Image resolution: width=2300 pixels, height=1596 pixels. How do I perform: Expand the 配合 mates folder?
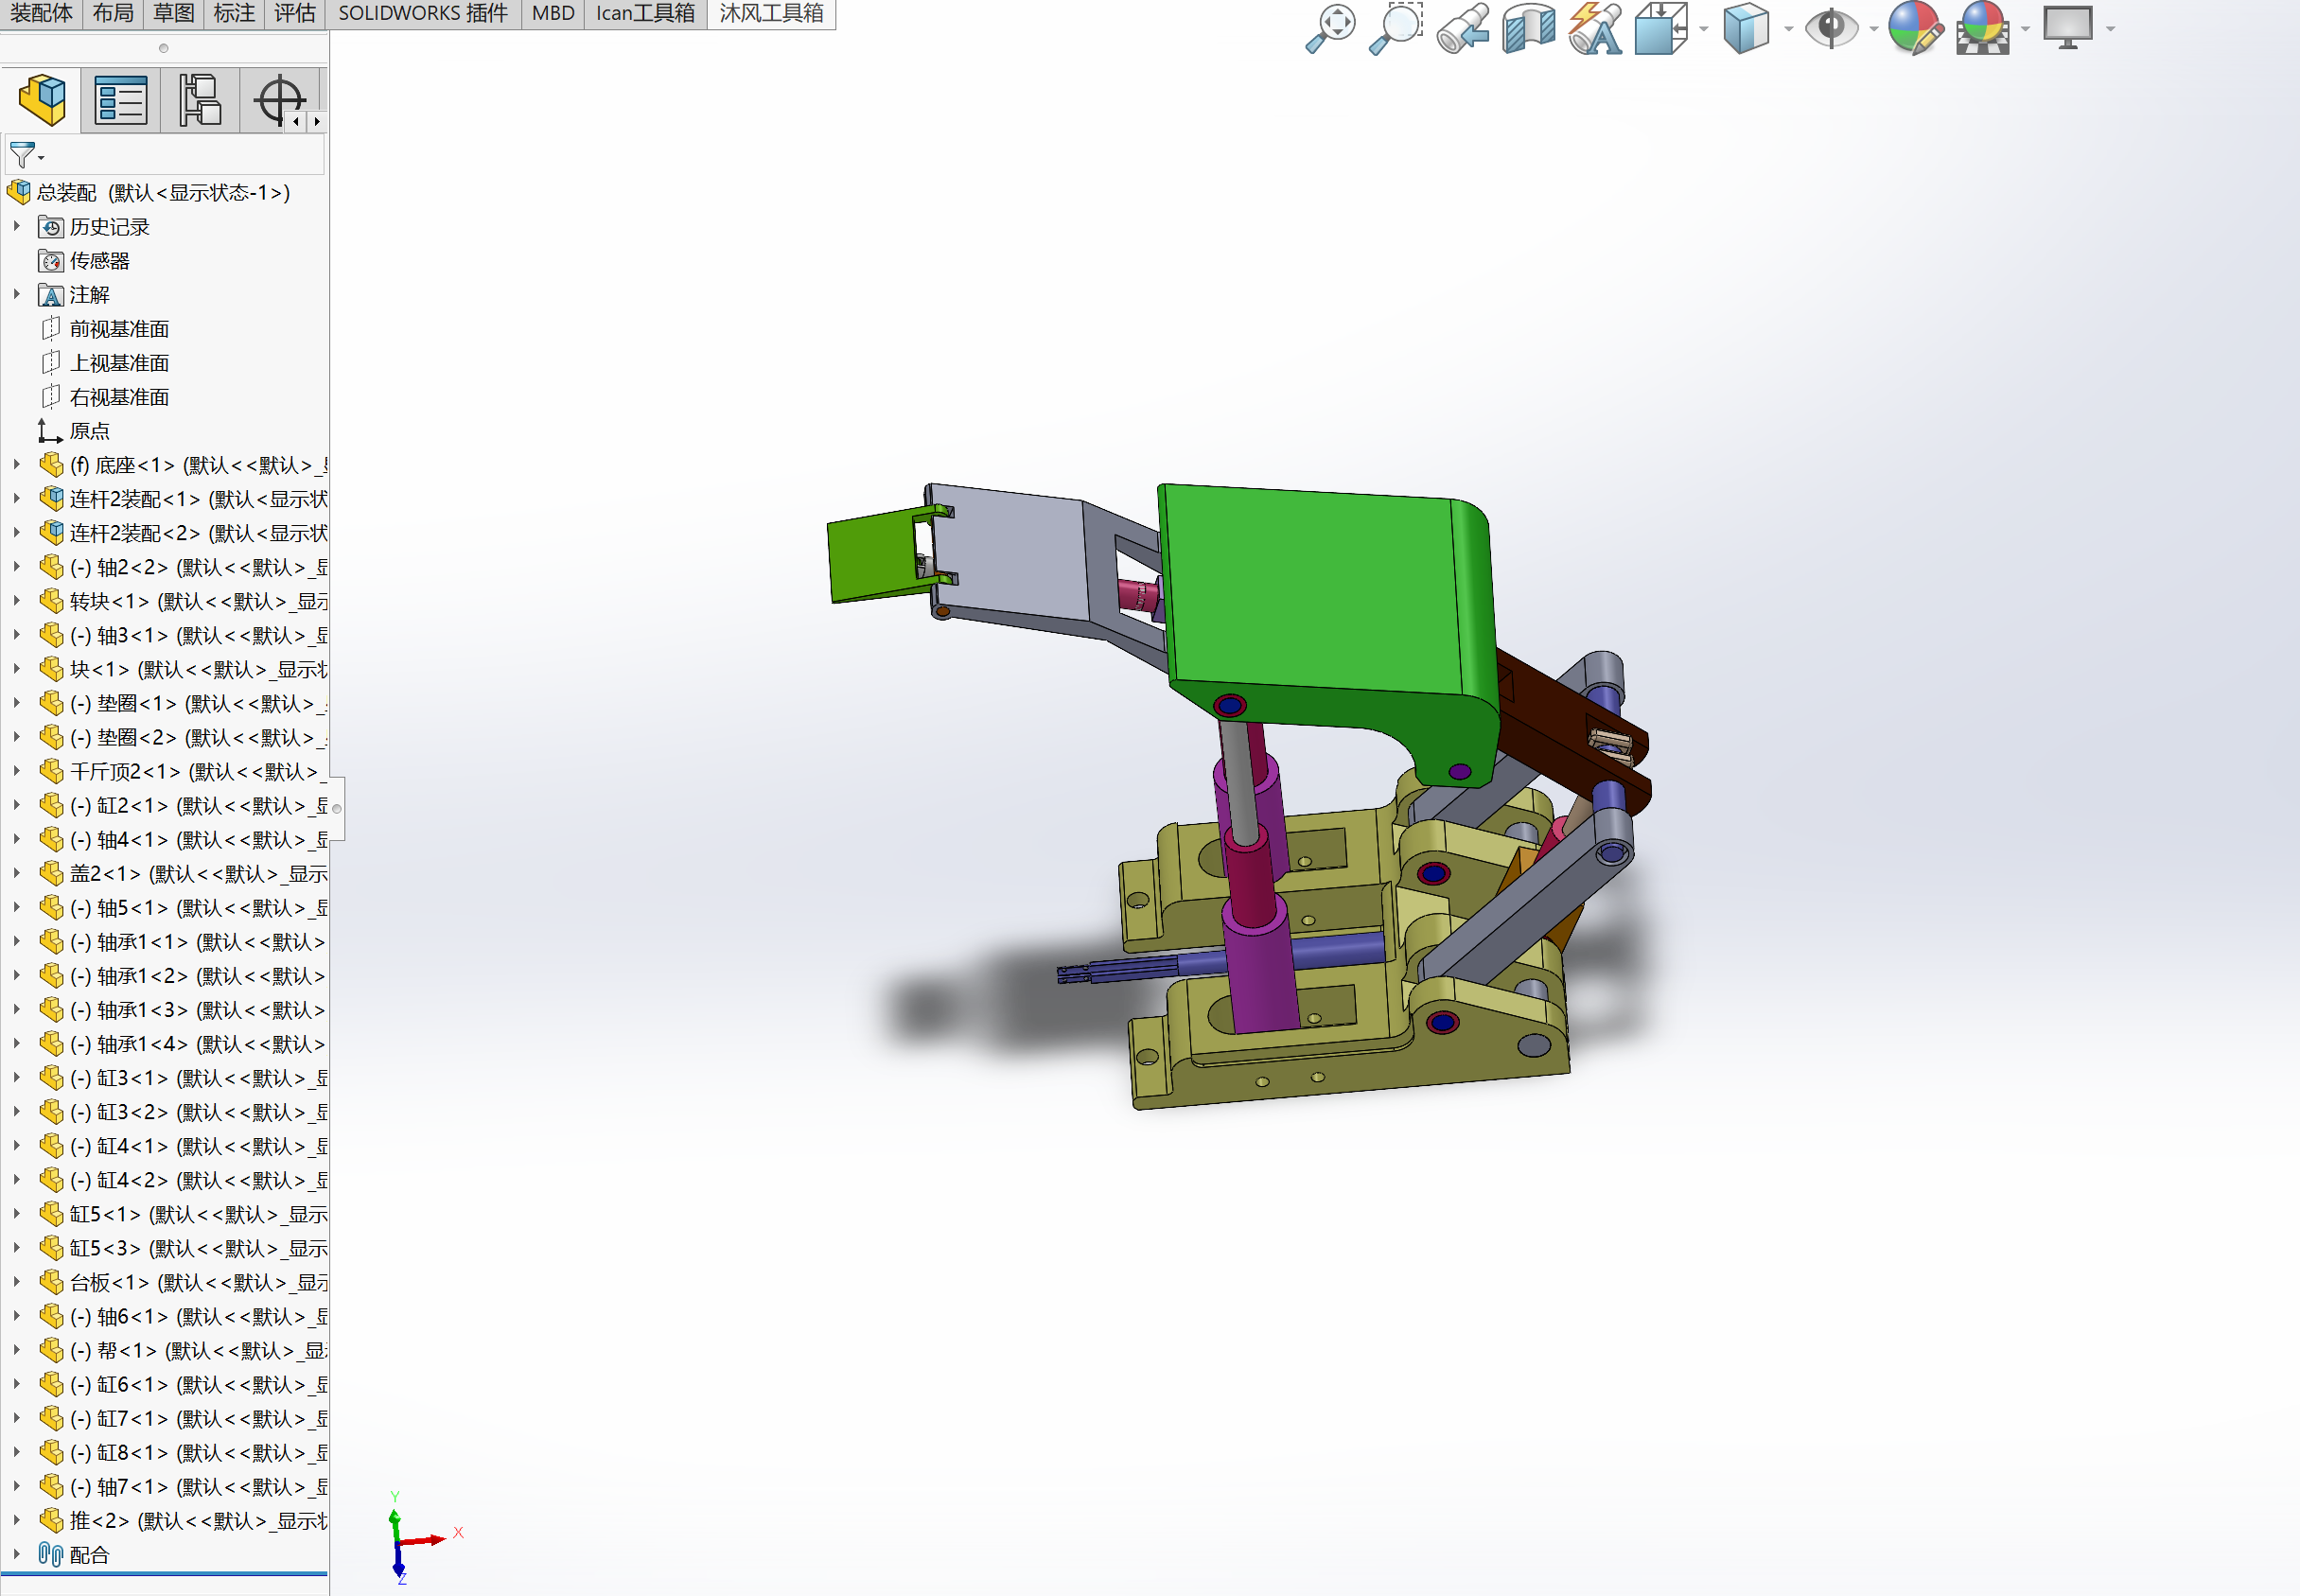pyautogui.click(x=17, y=1555)
